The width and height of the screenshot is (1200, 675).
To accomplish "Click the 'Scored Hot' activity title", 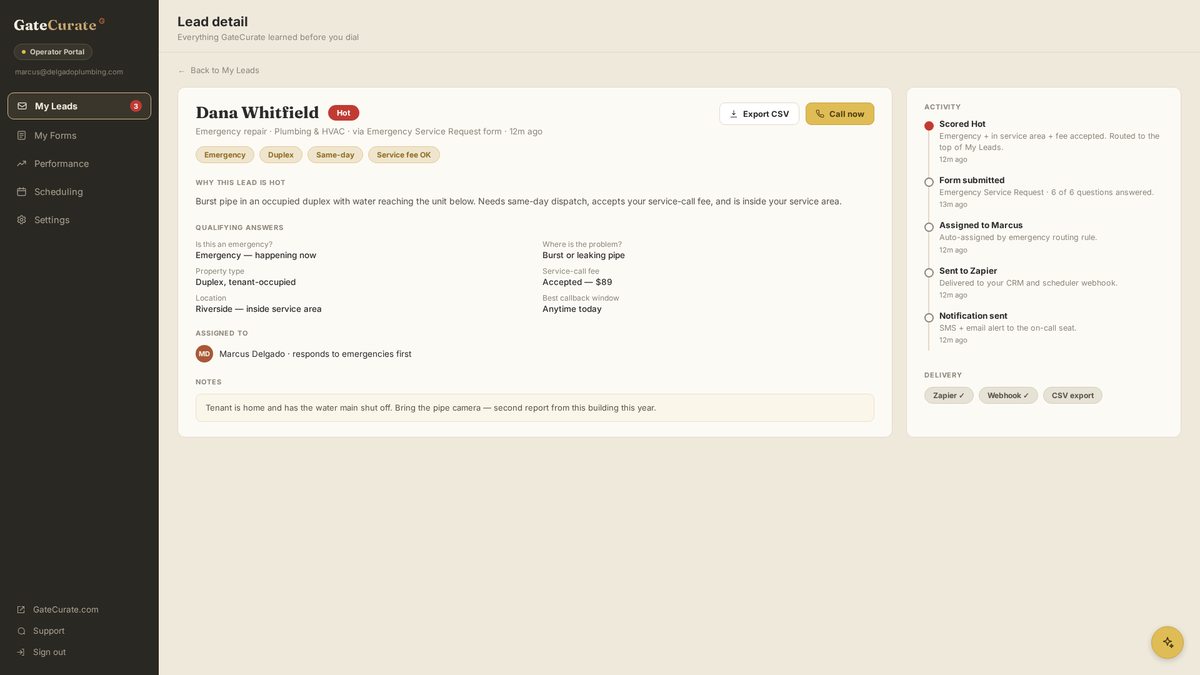I will 962,124.
